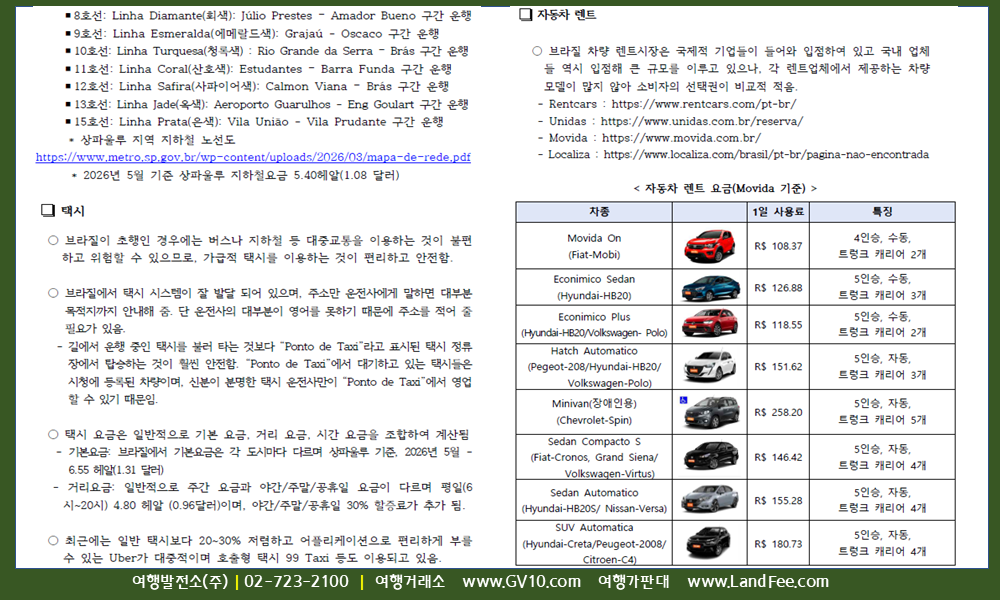The image size is (1000, 600).
Task: Click the 11호선 Linha Coral line entry
Action: pyautogui.click(x=259, y=68)
